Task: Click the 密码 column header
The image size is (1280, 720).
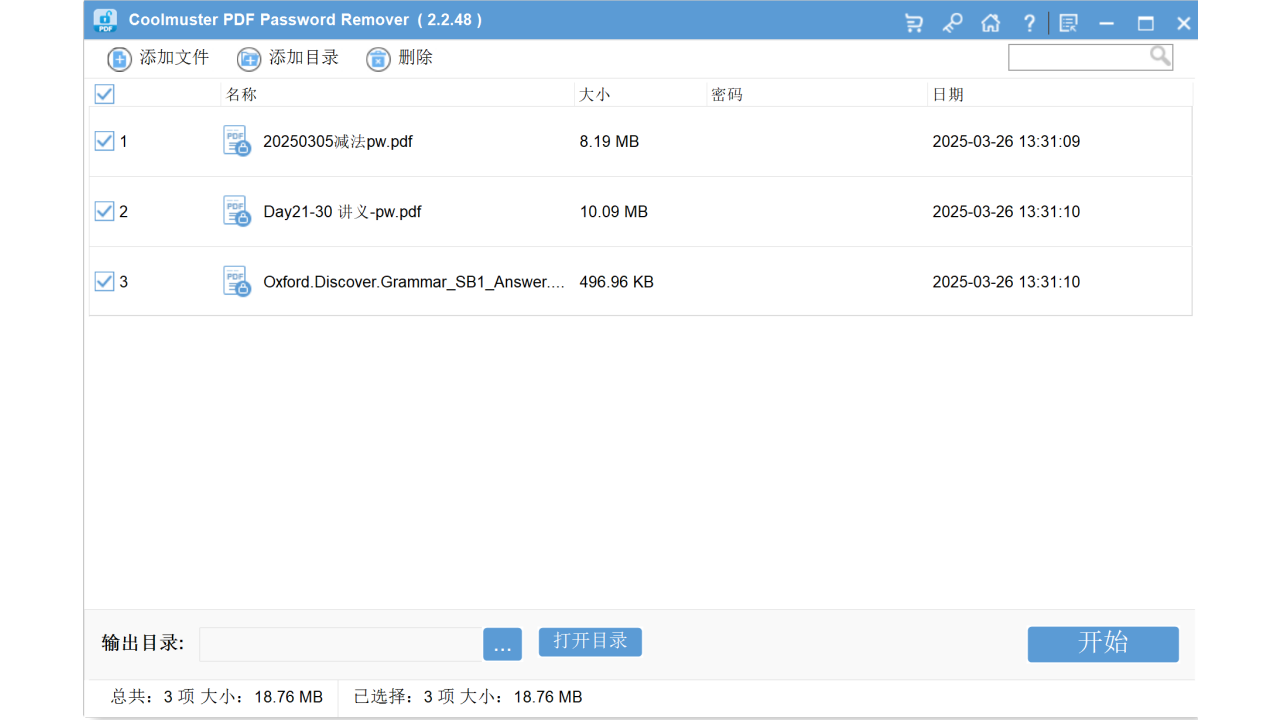Action: (727, 93)
